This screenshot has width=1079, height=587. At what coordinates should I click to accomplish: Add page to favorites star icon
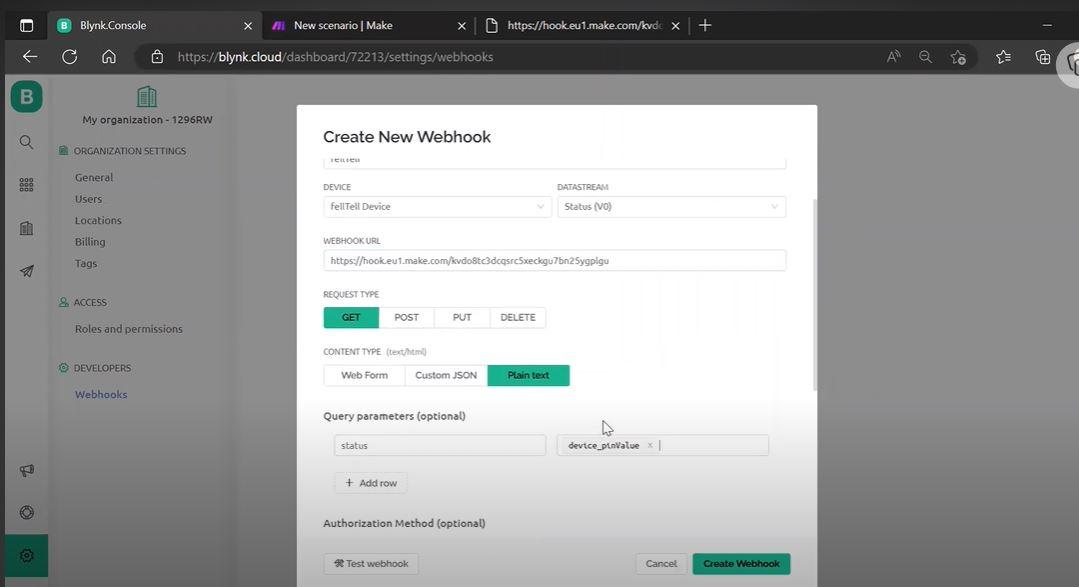[x=958, y=57]
